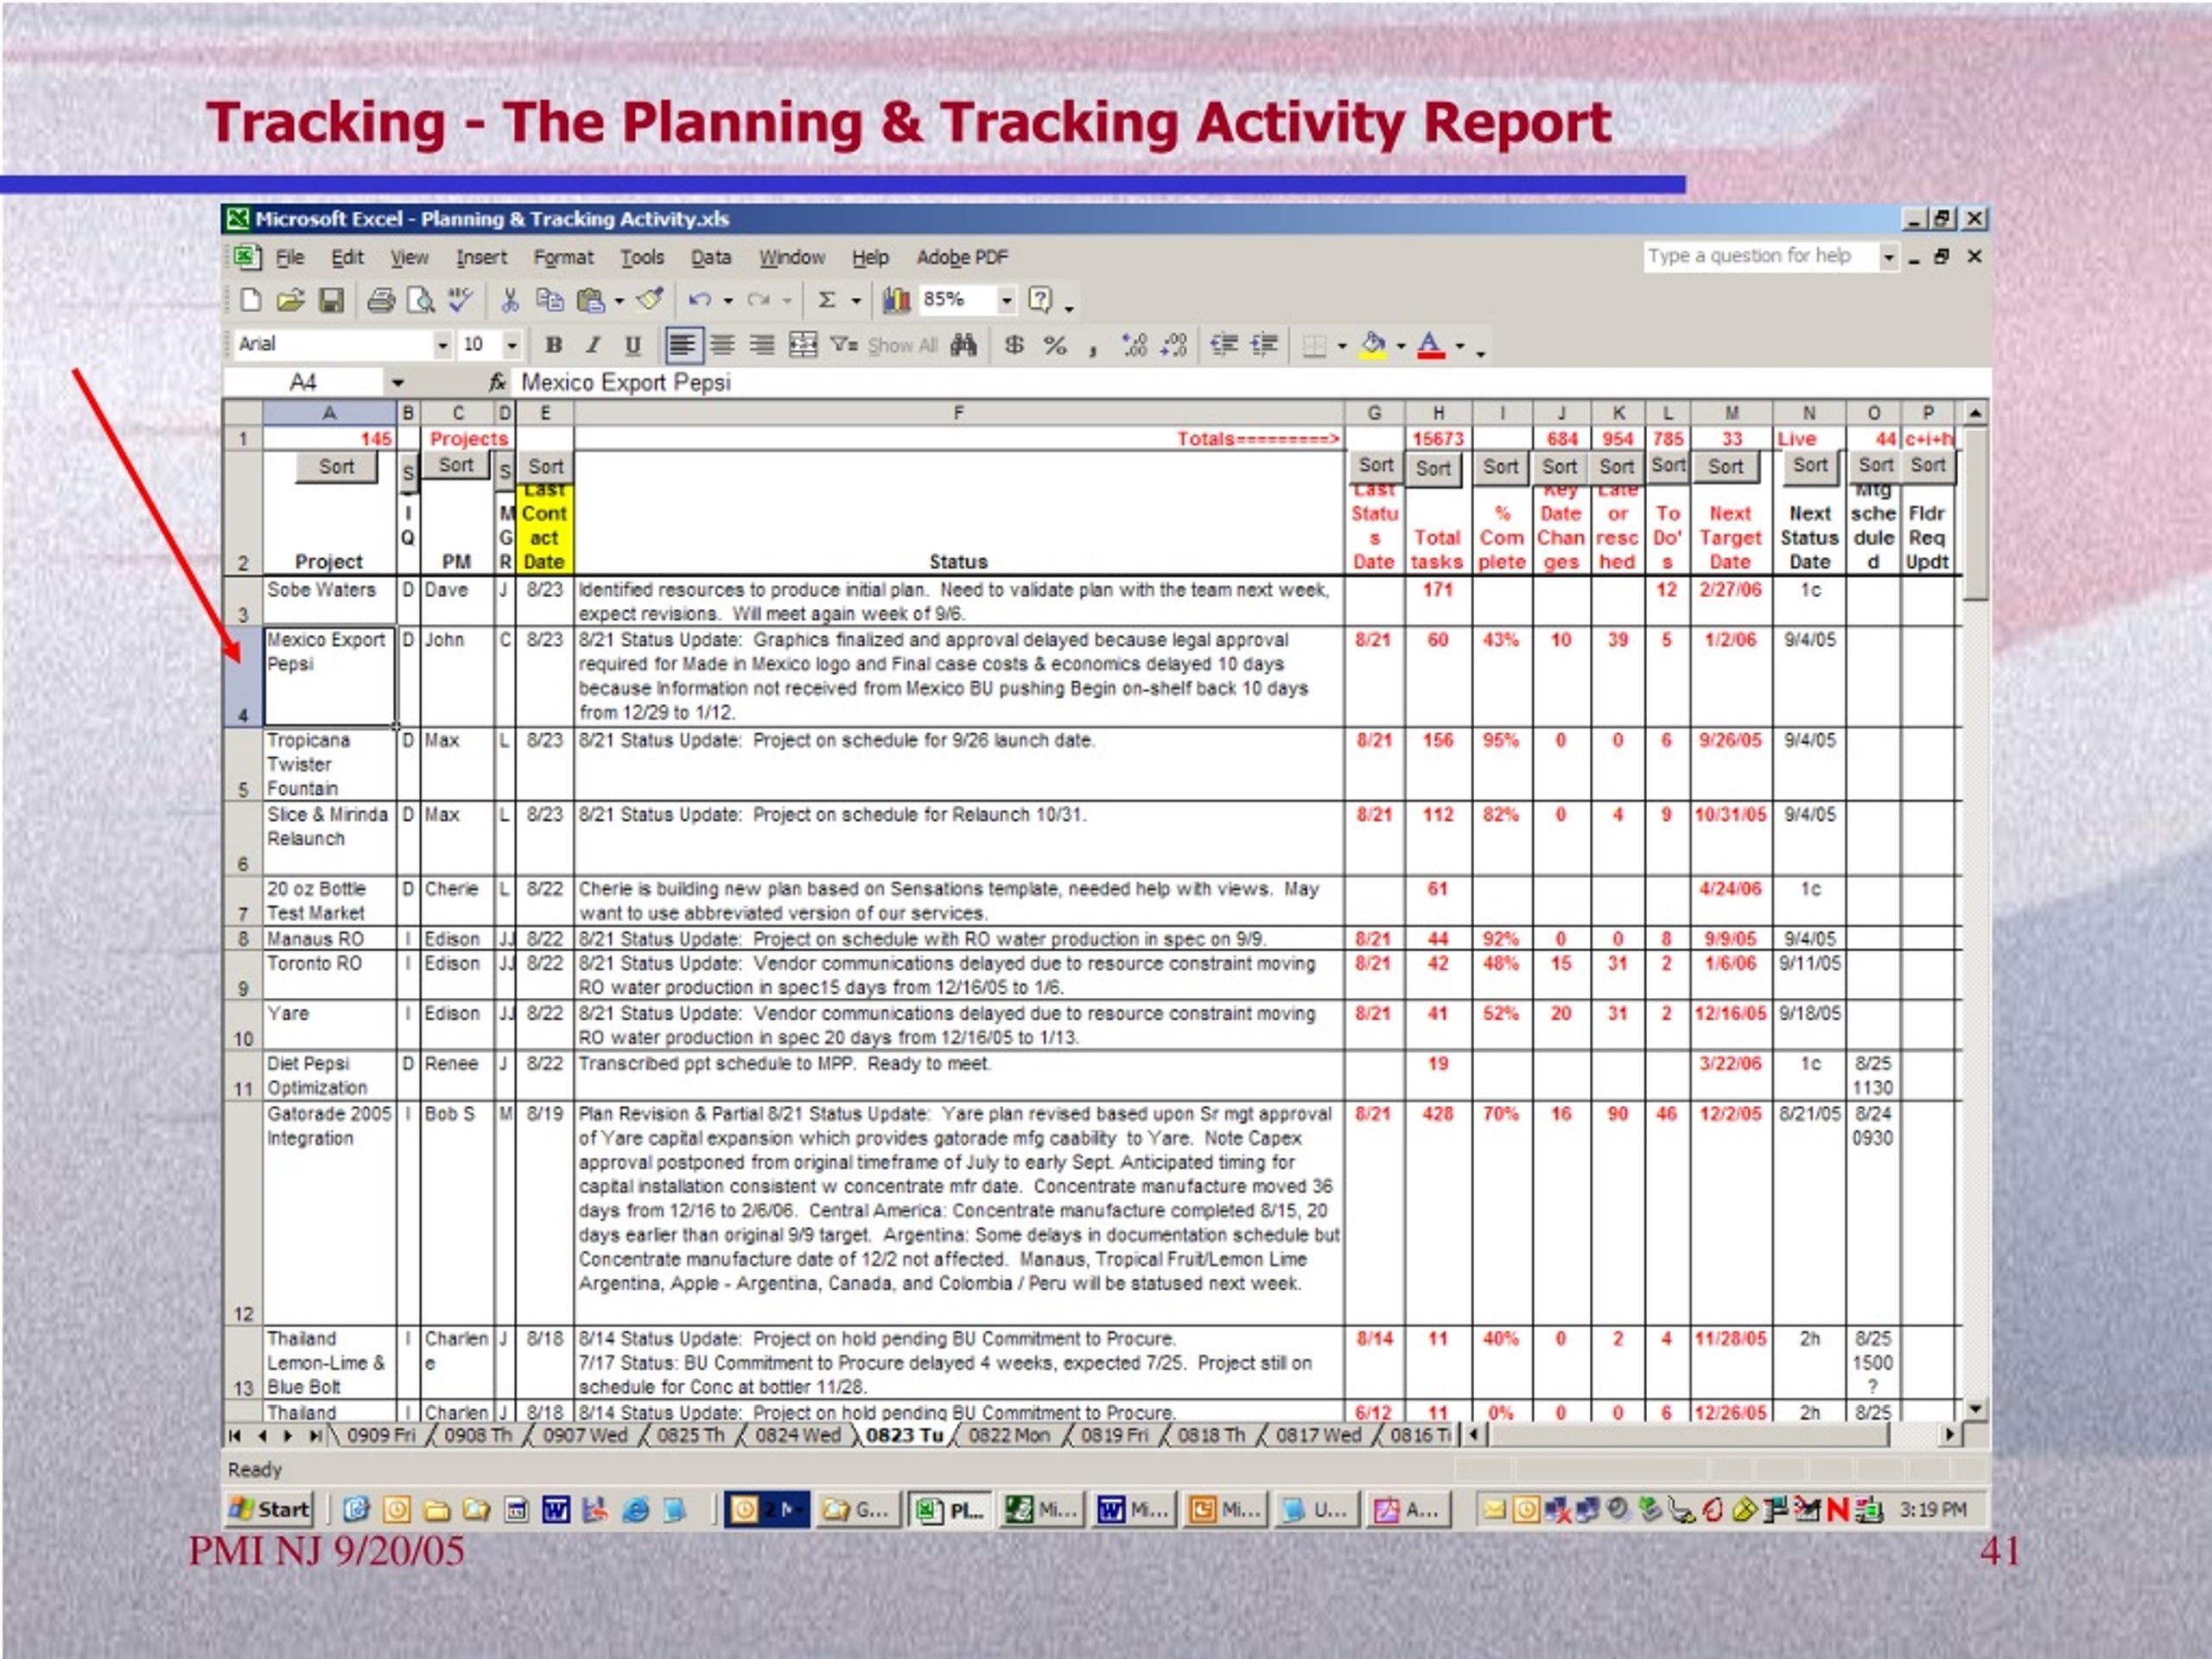Expand the Paste options arrow
The image size is (2212, 1659).
coord(620,300)
